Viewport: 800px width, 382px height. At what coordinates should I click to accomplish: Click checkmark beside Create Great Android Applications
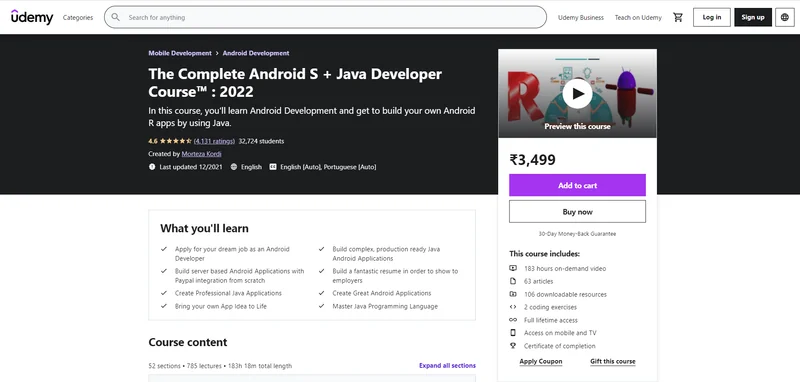pyautogui.click(x=321, y=293)
